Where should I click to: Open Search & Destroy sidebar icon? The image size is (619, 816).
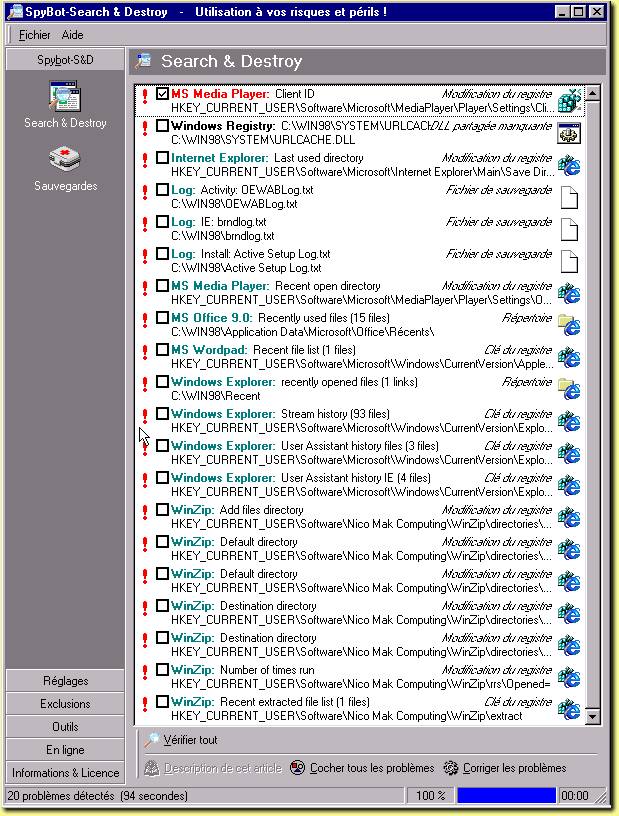pyautogui.click(x=65, y=96)
